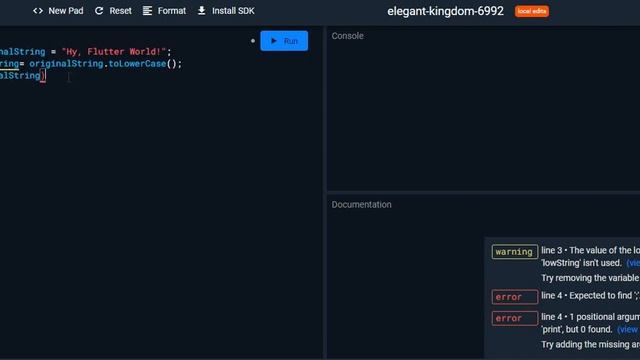This screenshot has width=640, height=360.
Task: Click the first error badge, Expected to find
Action: point(515,297)
